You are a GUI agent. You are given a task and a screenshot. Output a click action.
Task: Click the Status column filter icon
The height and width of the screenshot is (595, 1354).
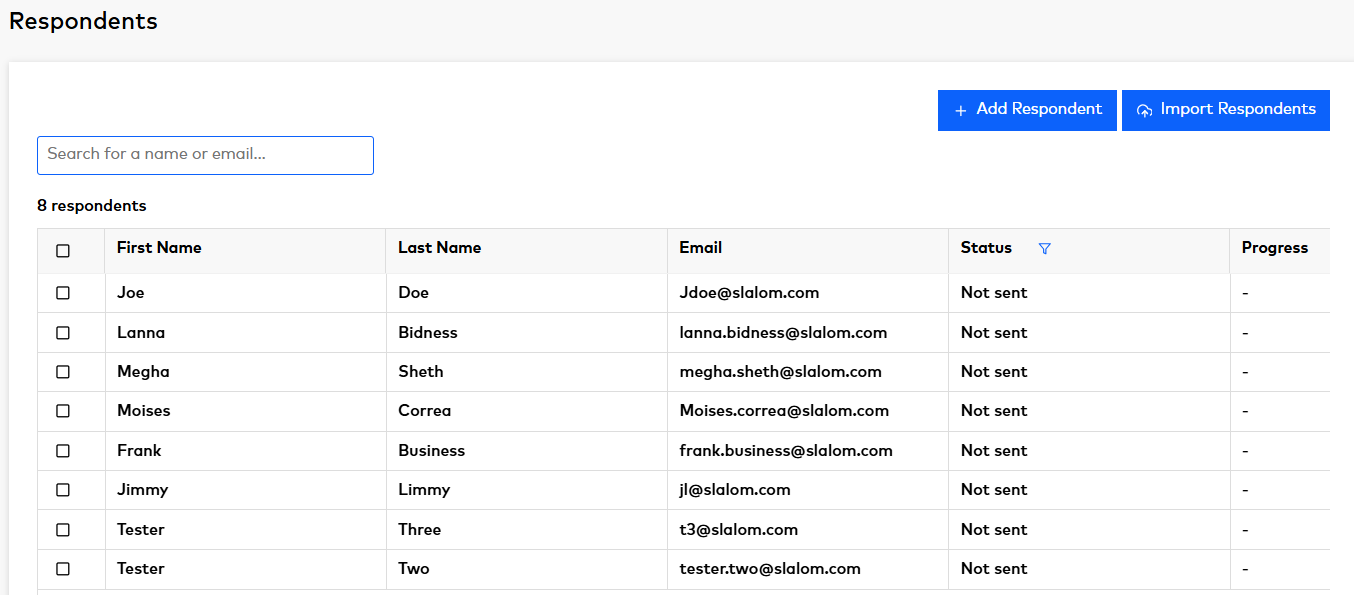pos(1045,249)
